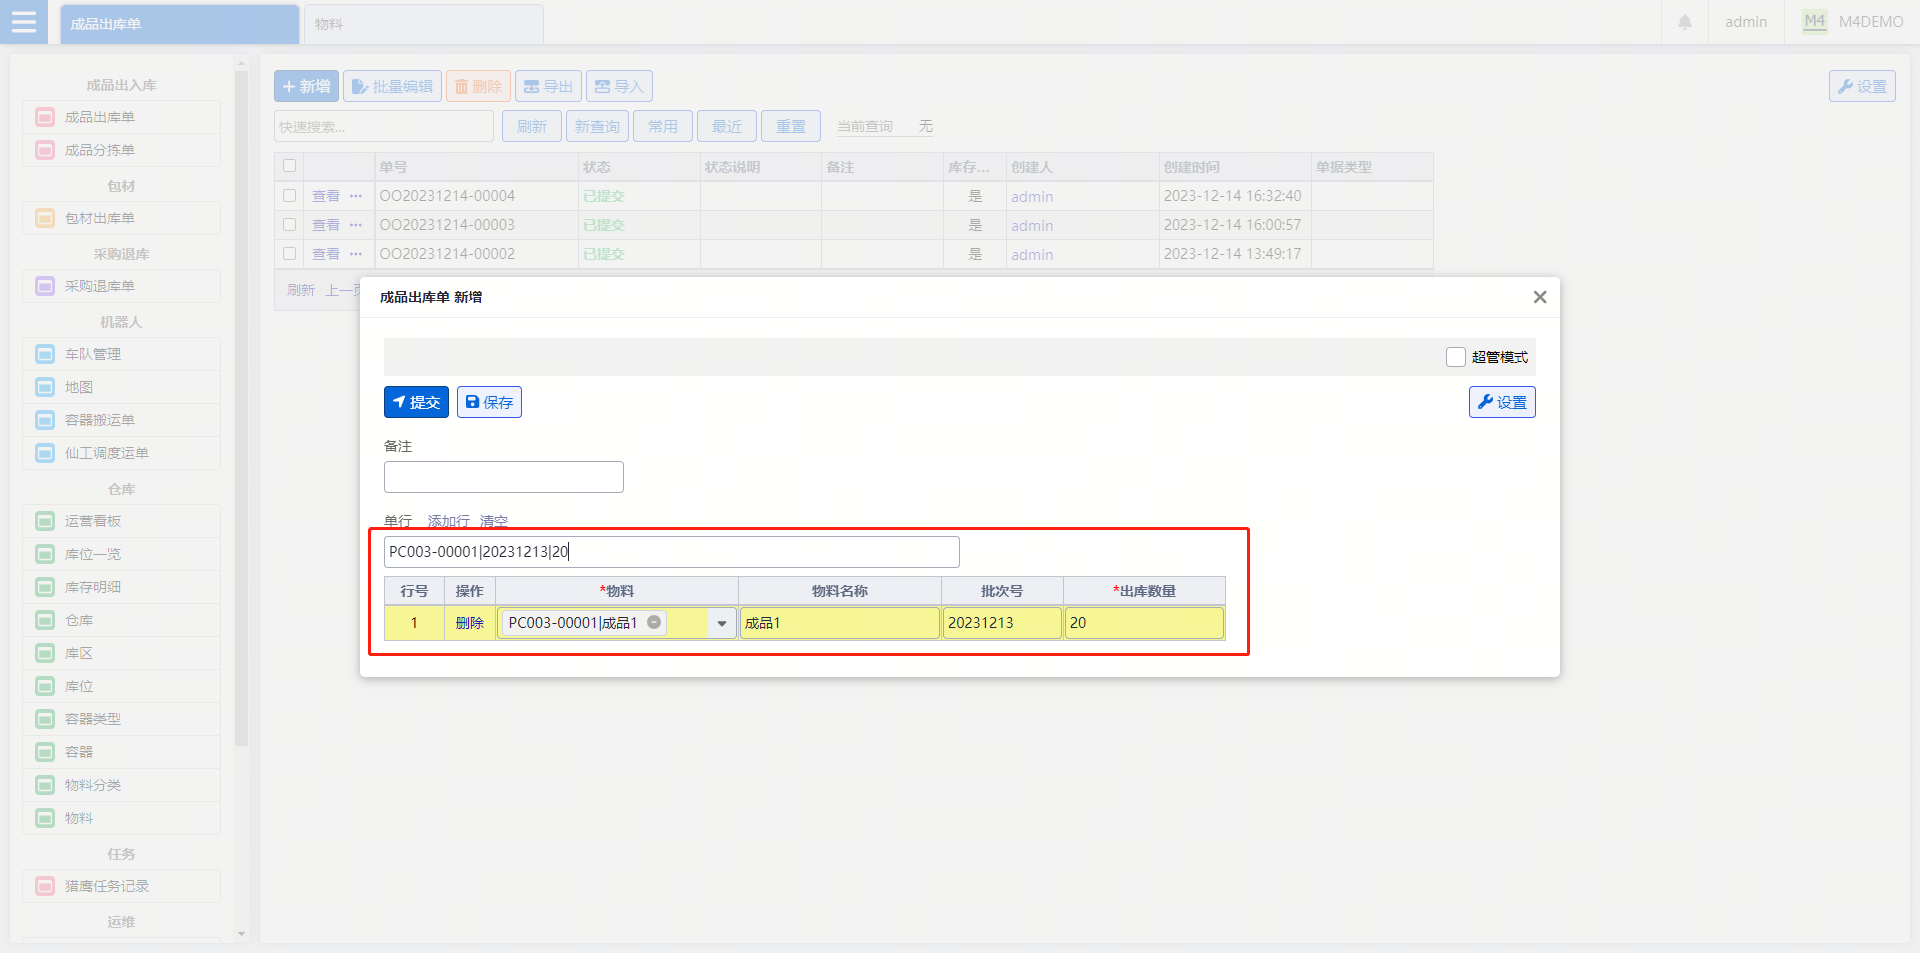Click the 地图 sidebar icon

pos(45,387)
